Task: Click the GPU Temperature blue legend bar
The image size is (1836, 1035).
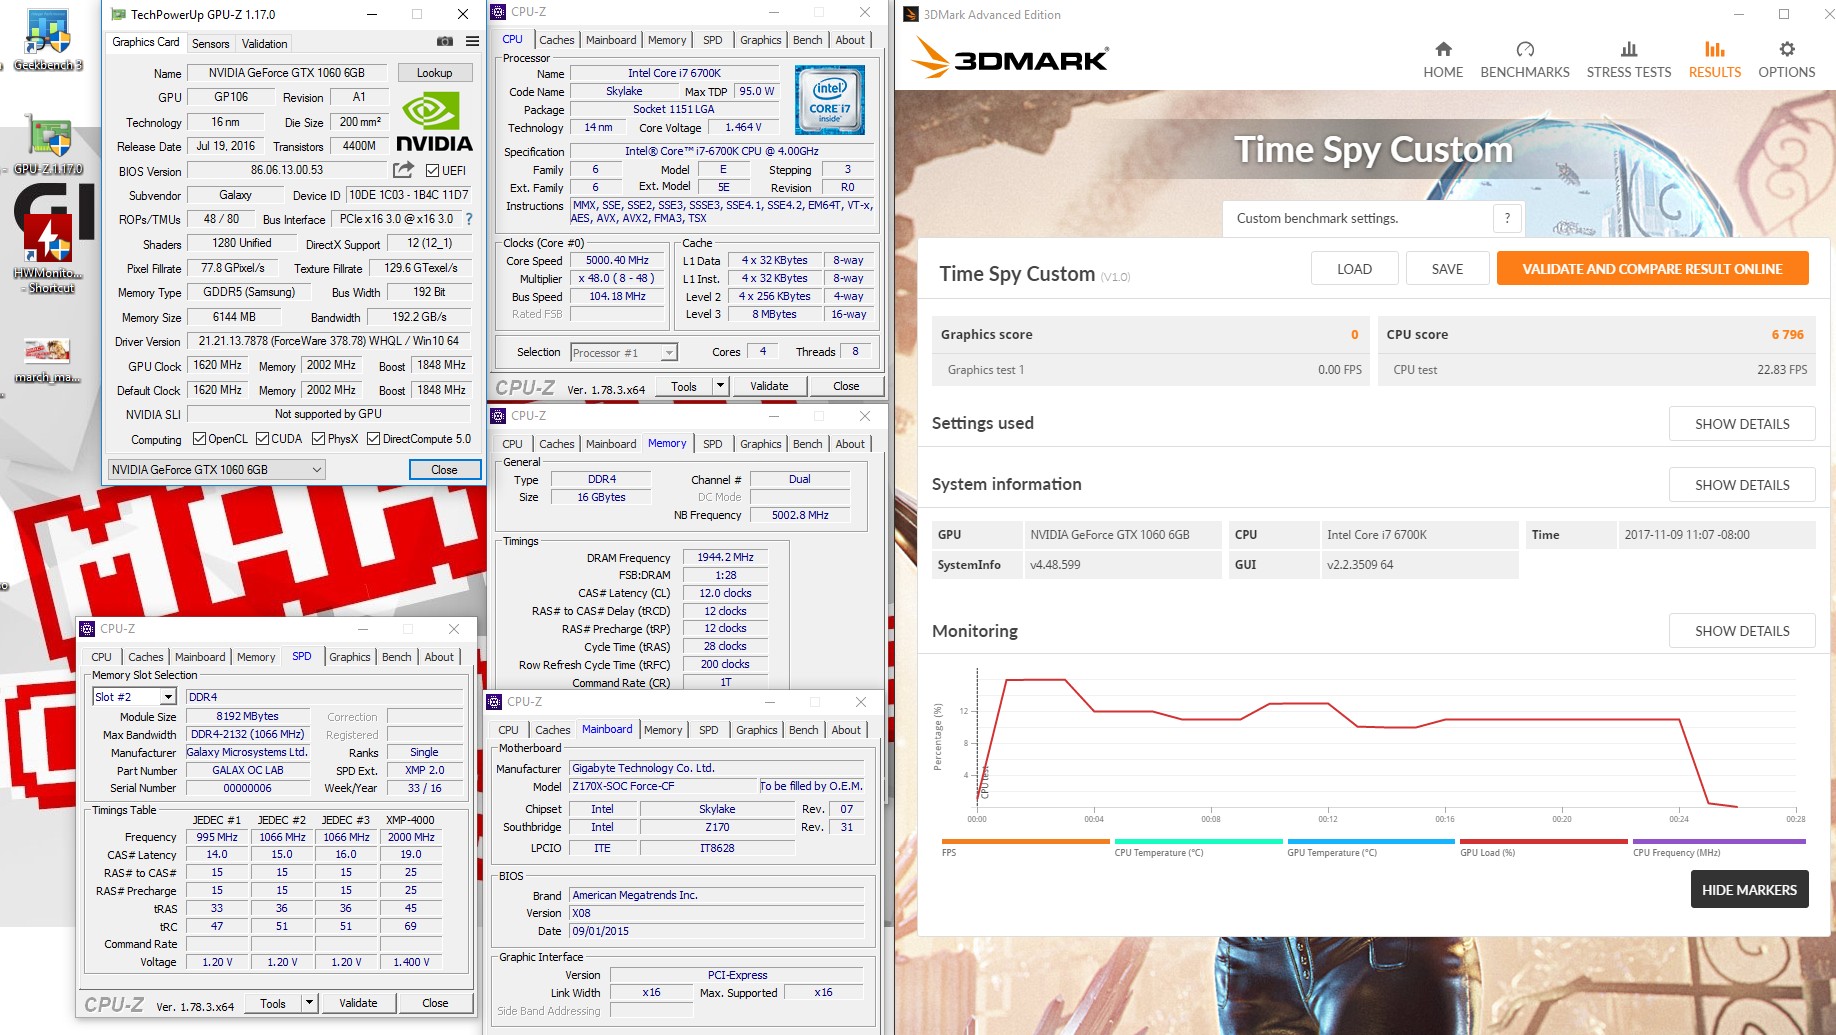Action: [x=1371, y=842]
